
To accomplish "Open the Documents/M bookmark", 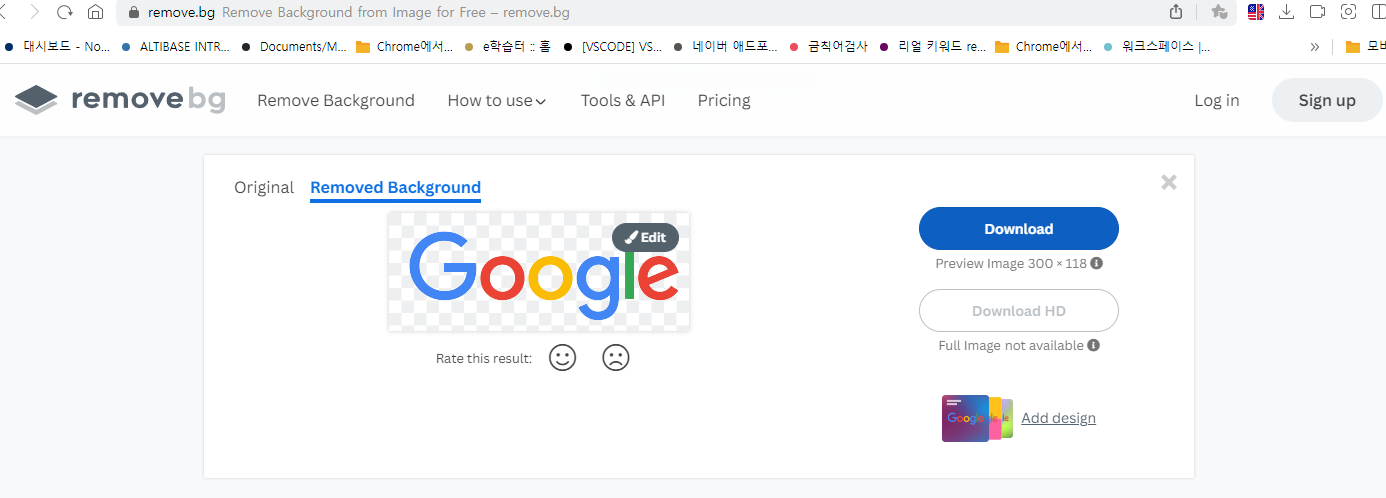I will click(x=295, y=46).
